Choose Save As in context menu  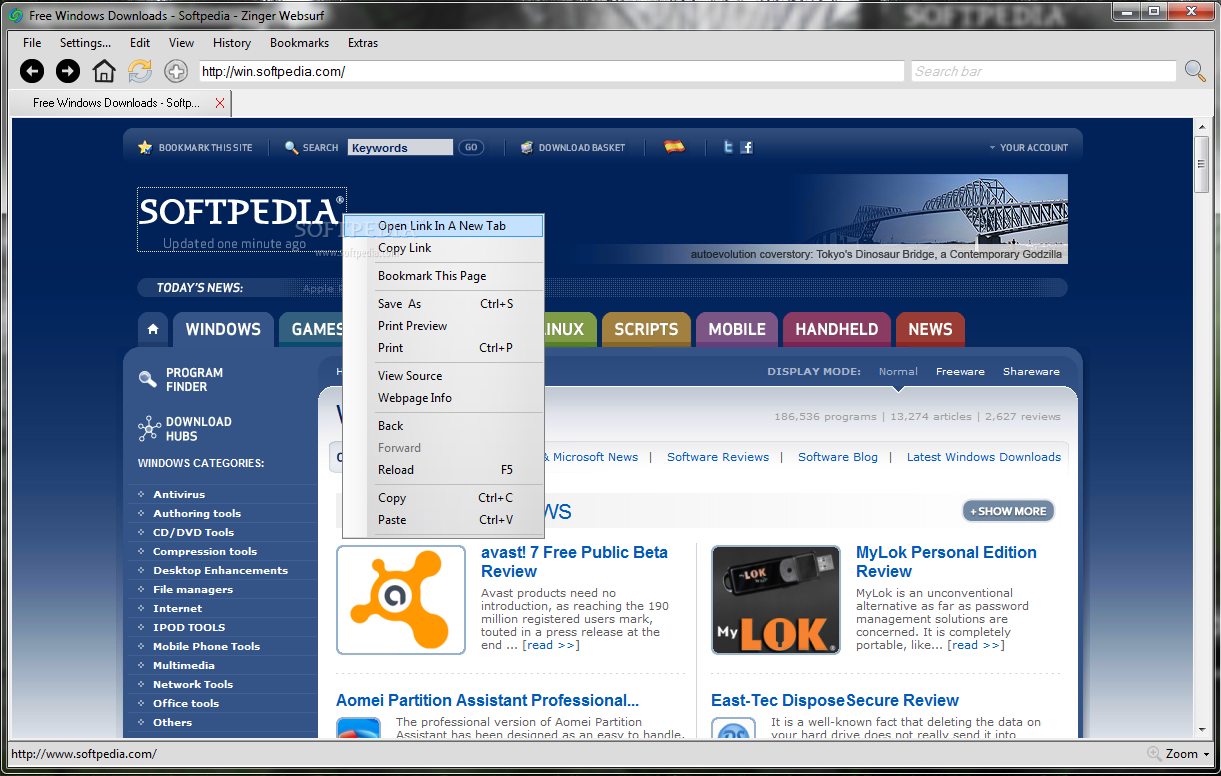tap(443, 304)
